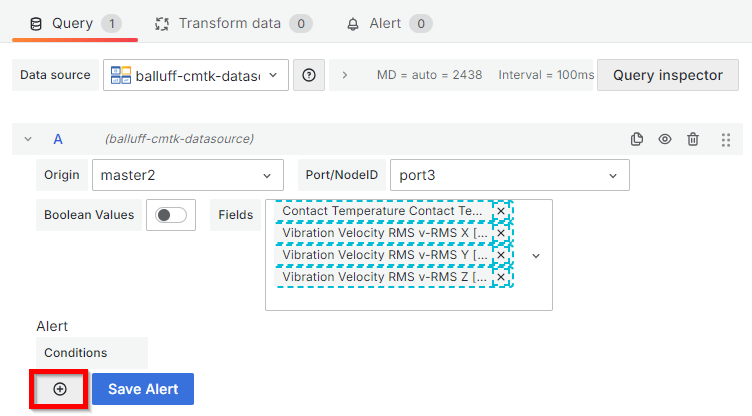Remove Vibration Velocity RMS X field
The image size is (752, 416).
click(x=501, y=233)
